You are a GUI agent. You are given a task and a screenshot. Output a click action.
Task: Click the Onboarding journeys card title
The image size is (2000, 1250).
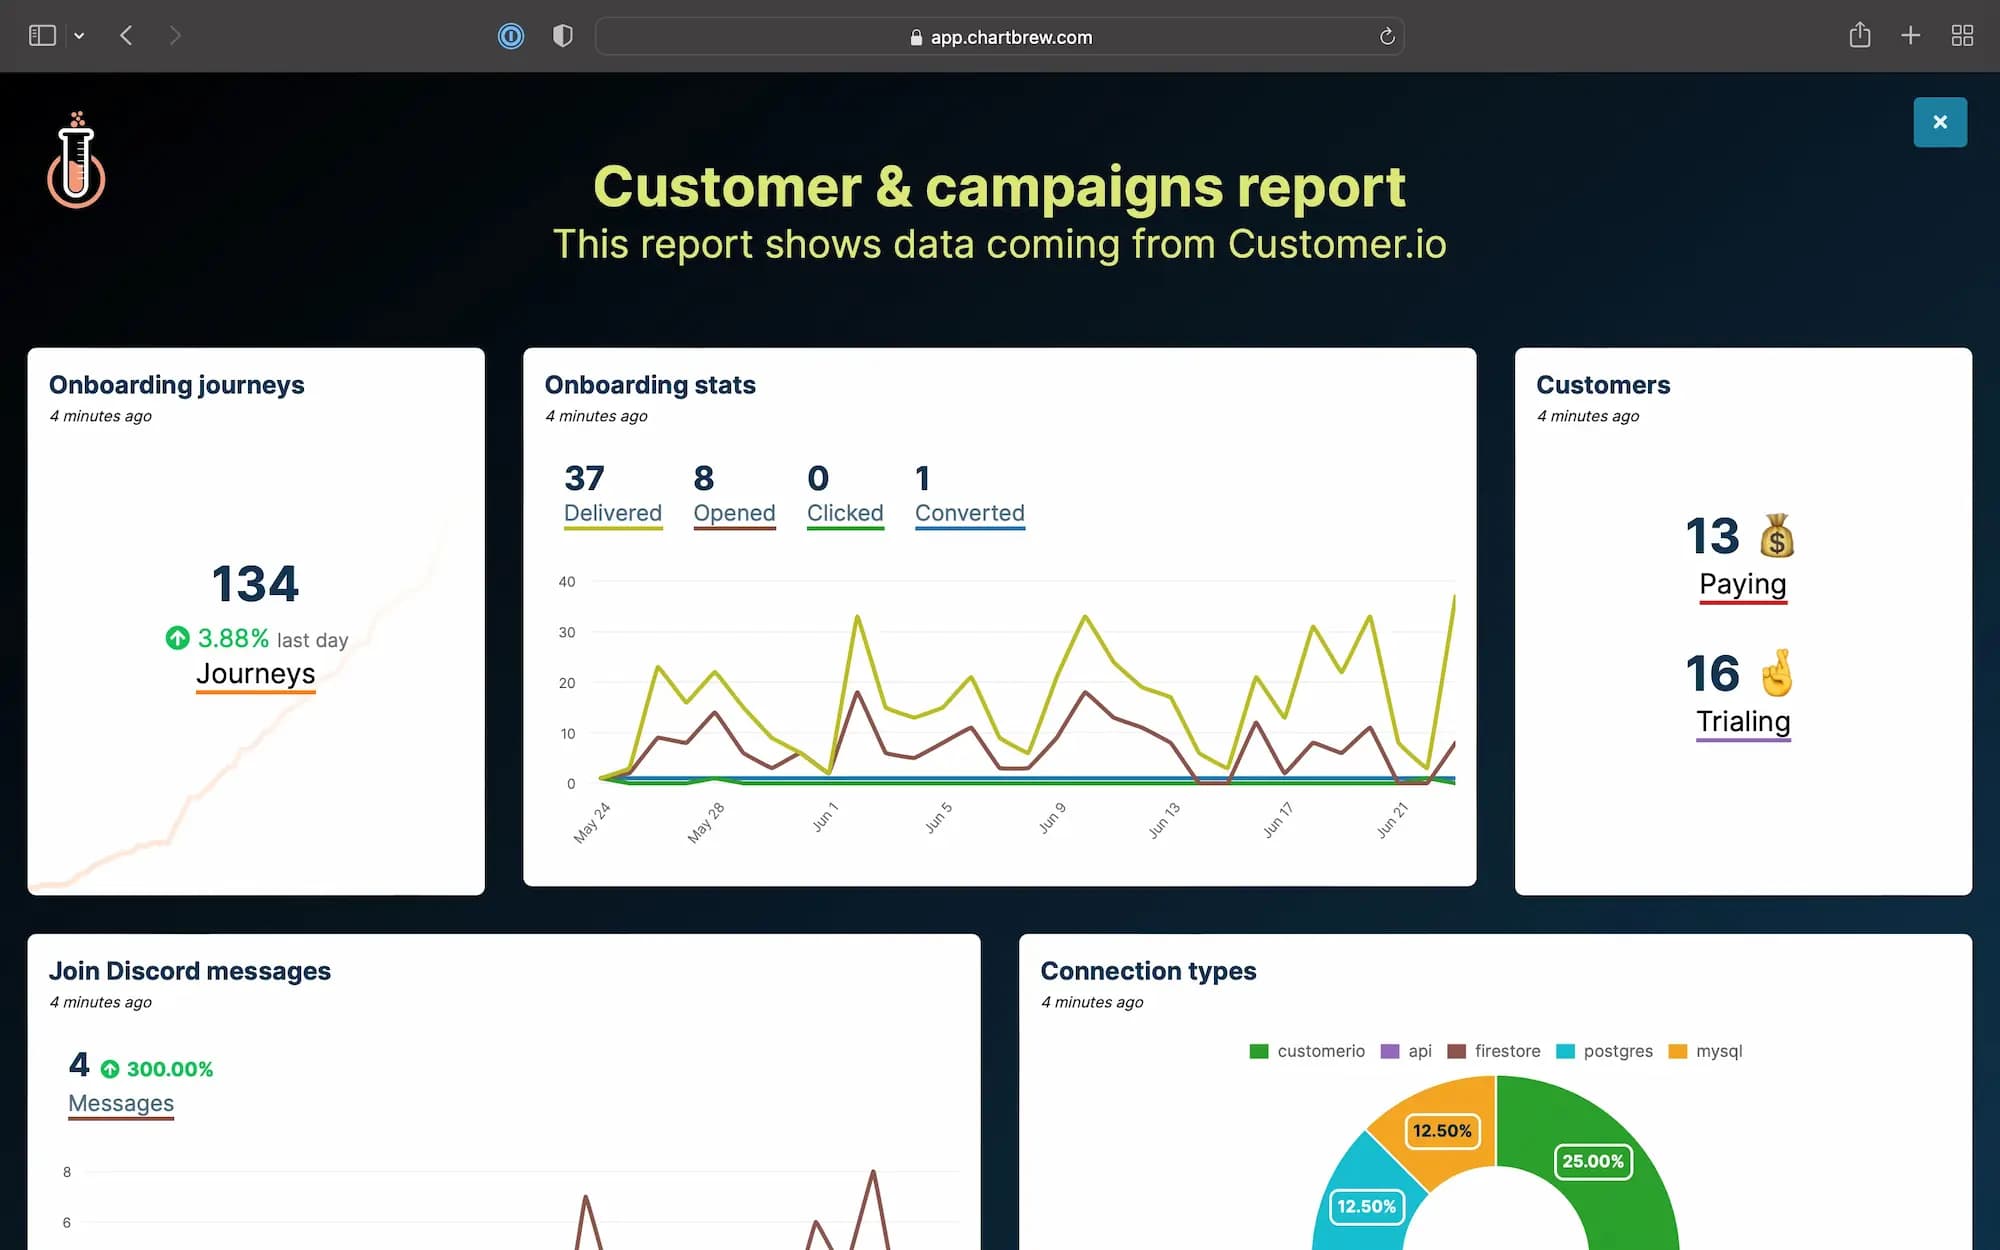coord(177,385)
